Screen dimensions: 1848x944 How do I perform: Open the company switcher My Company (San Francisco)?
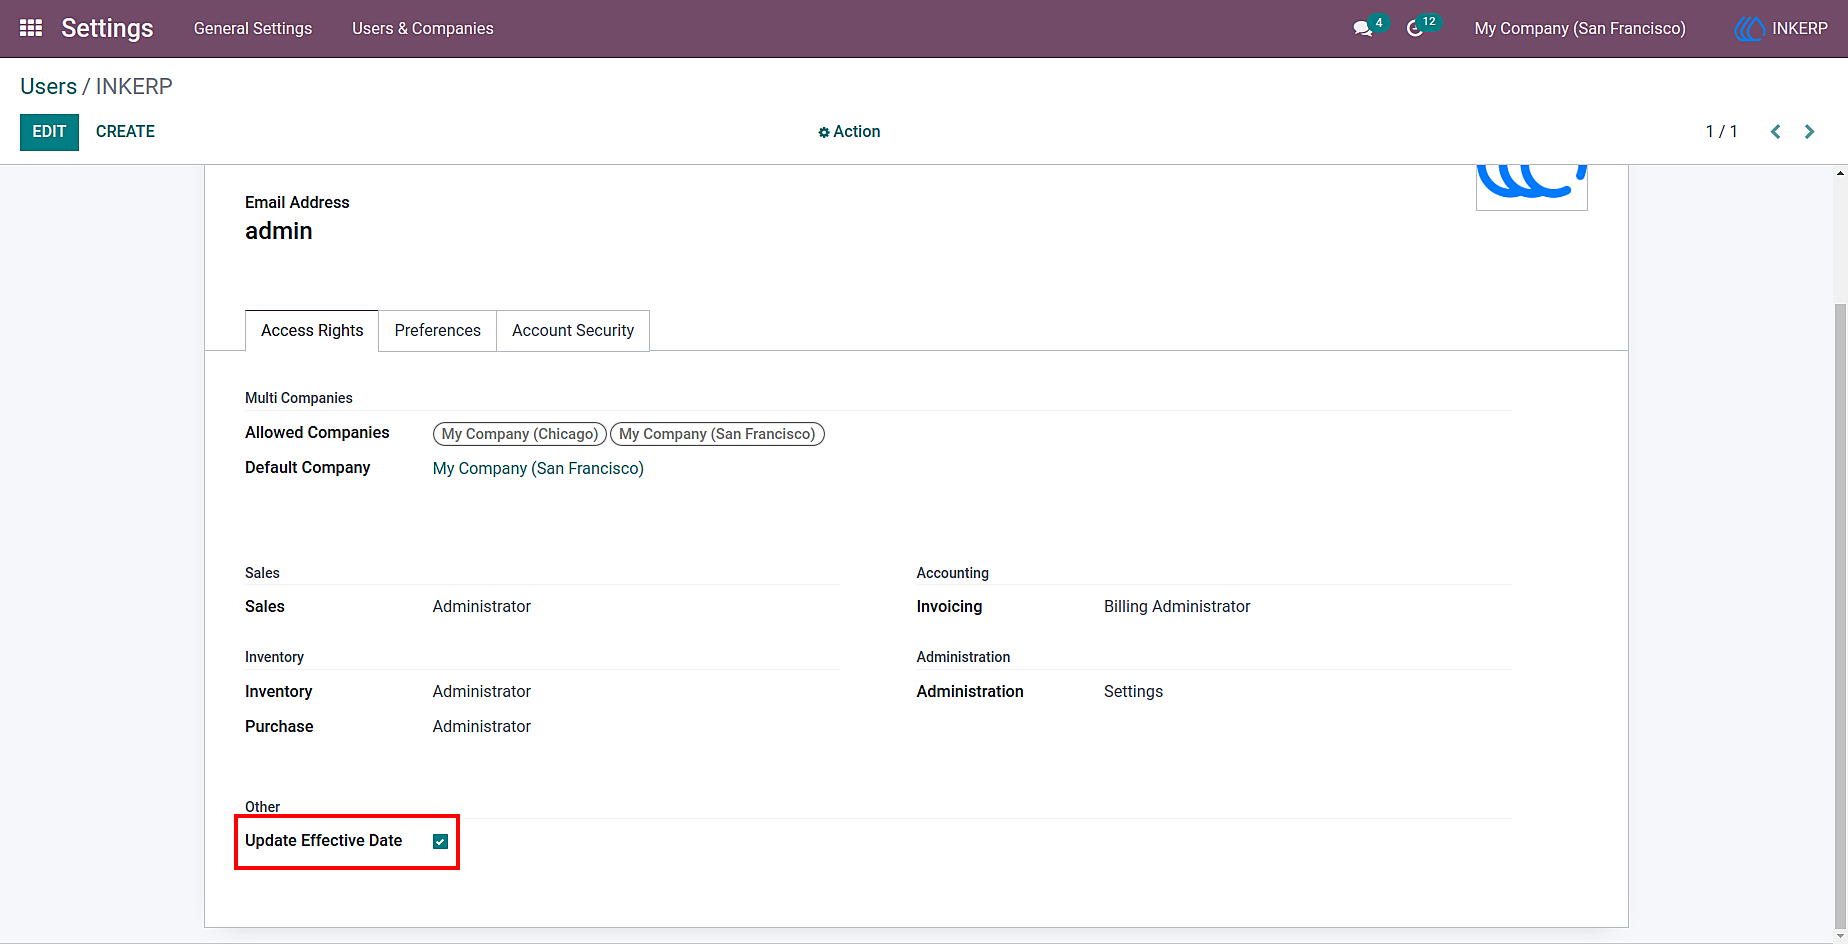click(x=1580, y=28)
